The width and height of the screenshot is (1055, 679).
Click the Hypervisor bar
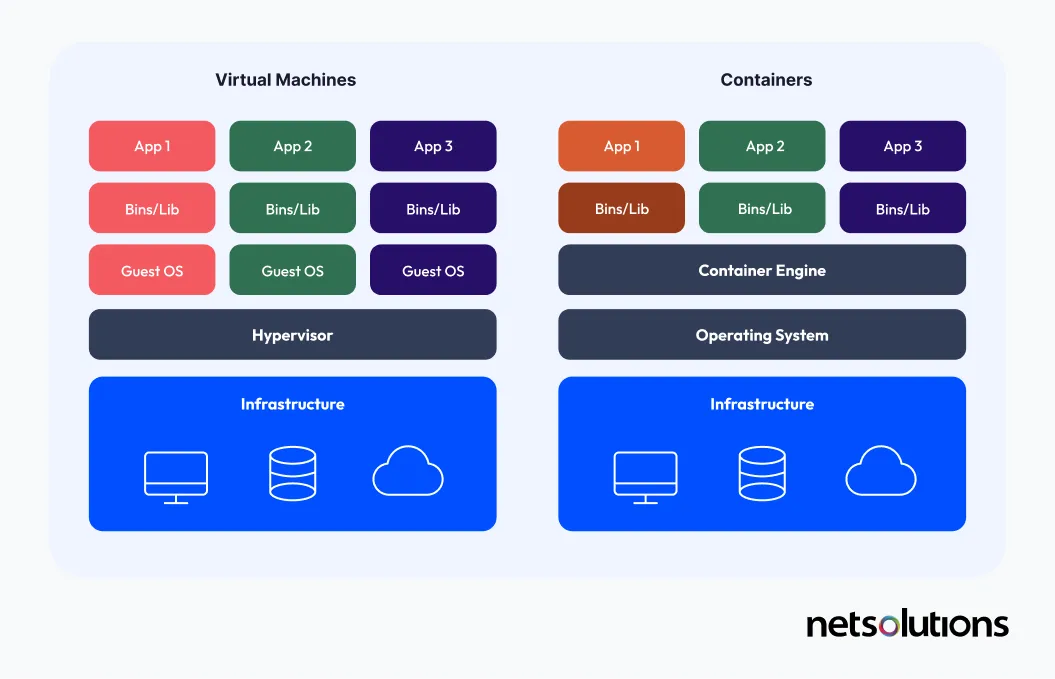tap(293, 334)
